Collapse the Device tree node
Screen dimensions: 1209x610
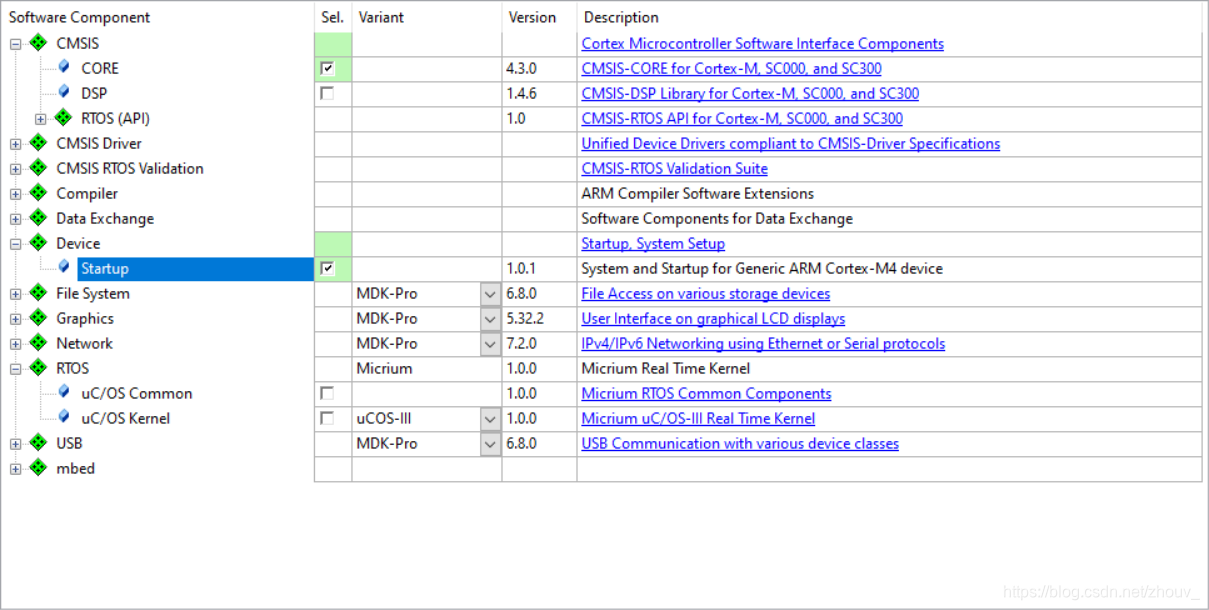[x=16, y=244]
